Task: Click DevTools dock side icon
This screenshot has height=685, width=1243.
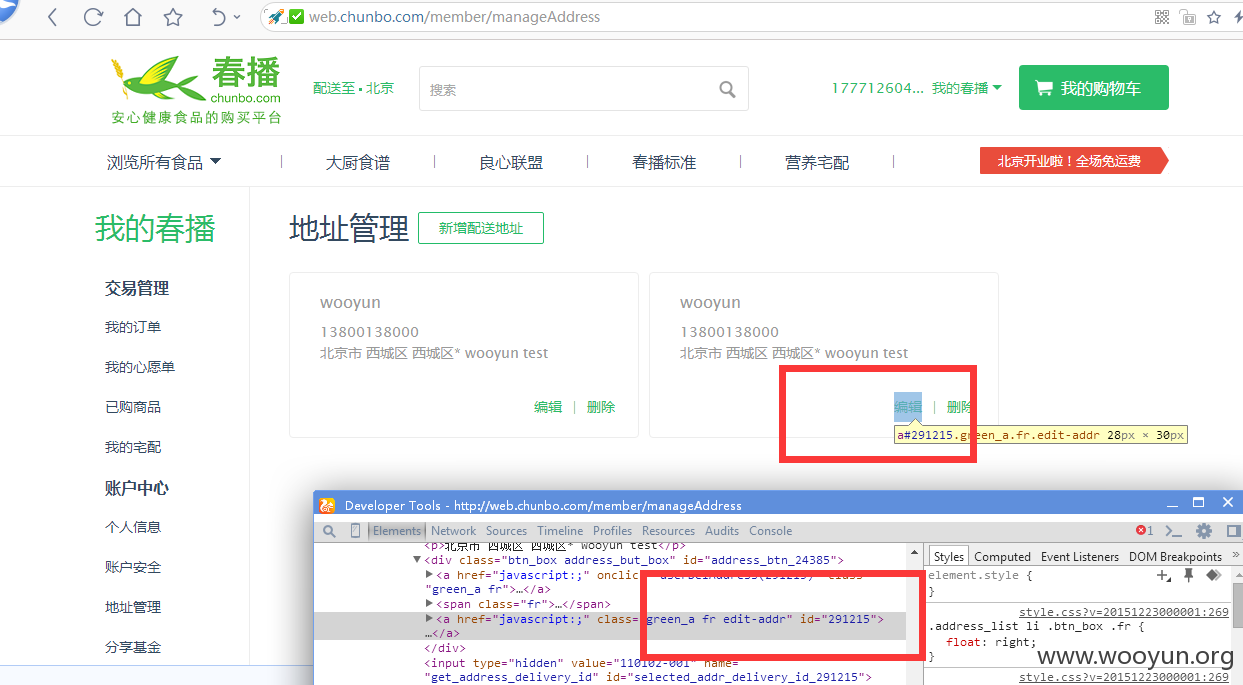Action: [x=1233, y=531]
